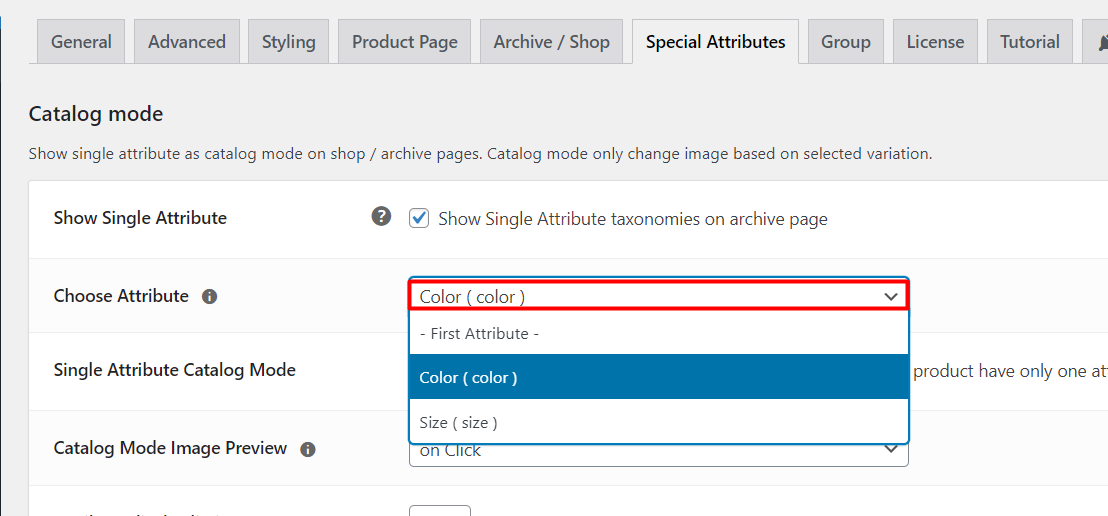Select the Special Attributes tab
The height and width of the screenshot is (516, 1108).
(715, 42)
